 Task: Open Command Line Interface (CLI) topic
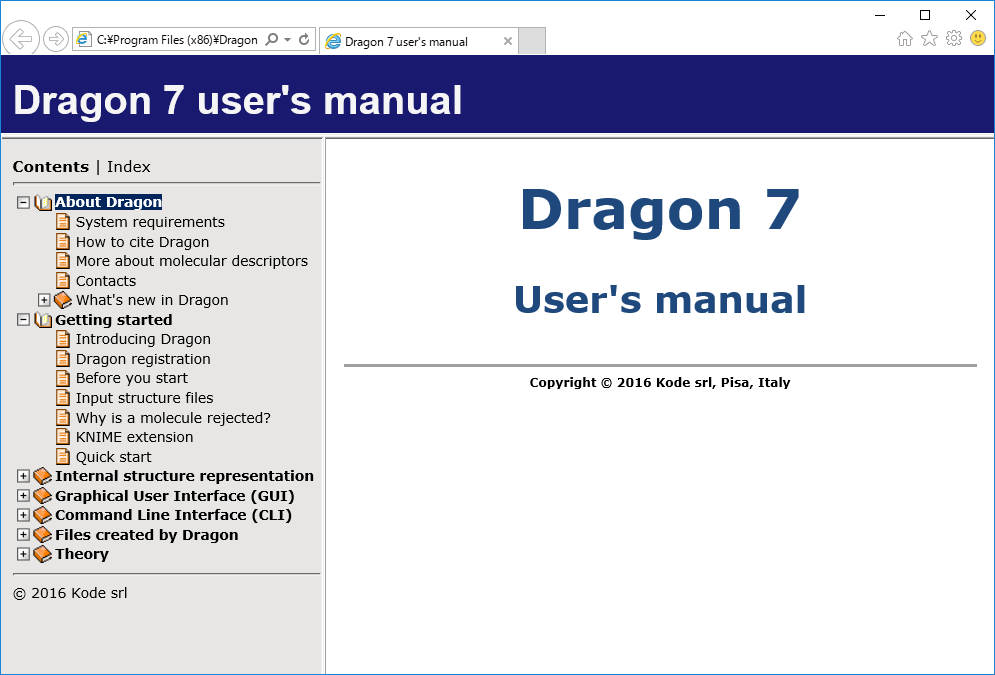click(174, 514)
